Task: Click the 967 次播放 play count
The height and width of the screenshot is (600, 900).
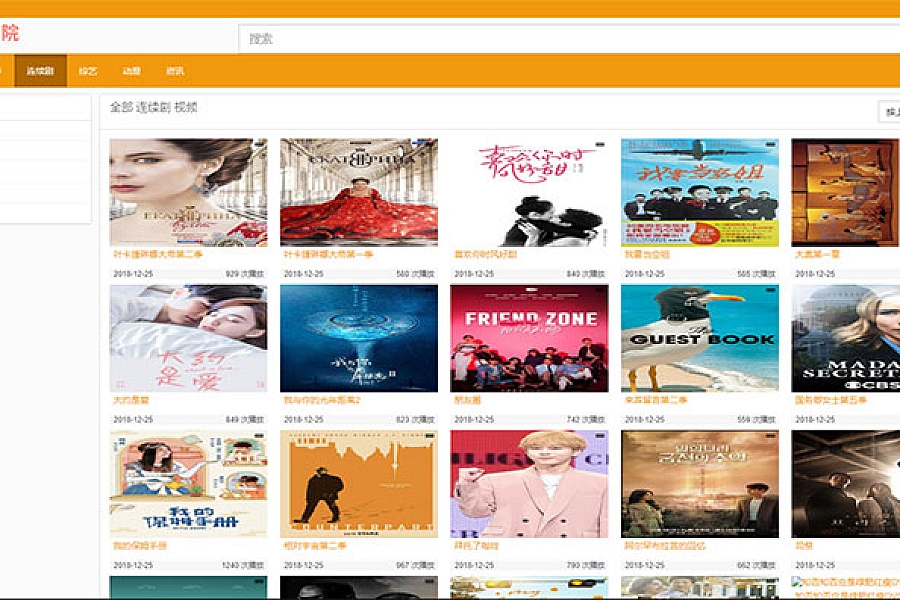Action: coord(415,566)
